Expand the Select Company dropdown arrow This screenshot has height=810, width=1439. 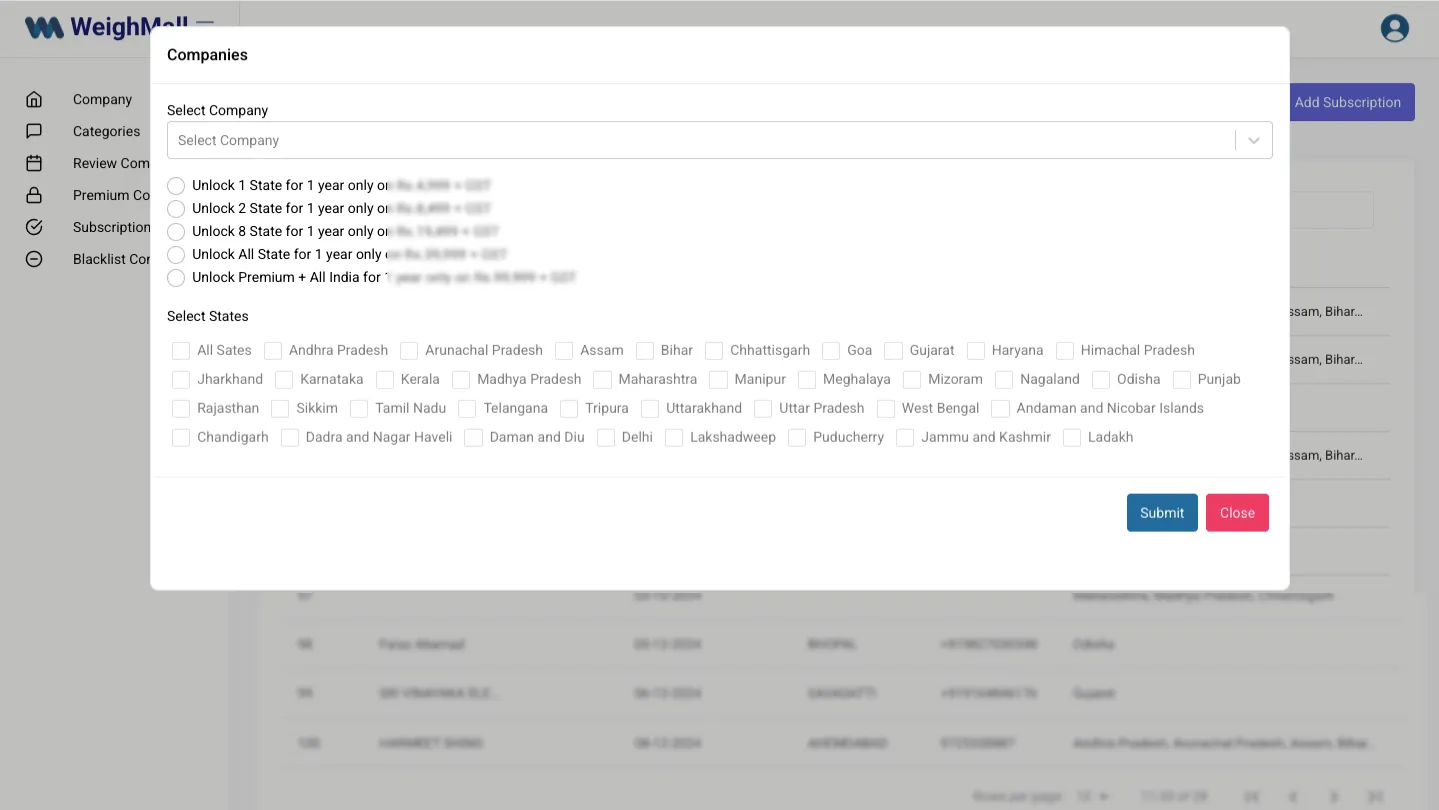tap(1253, 141)
